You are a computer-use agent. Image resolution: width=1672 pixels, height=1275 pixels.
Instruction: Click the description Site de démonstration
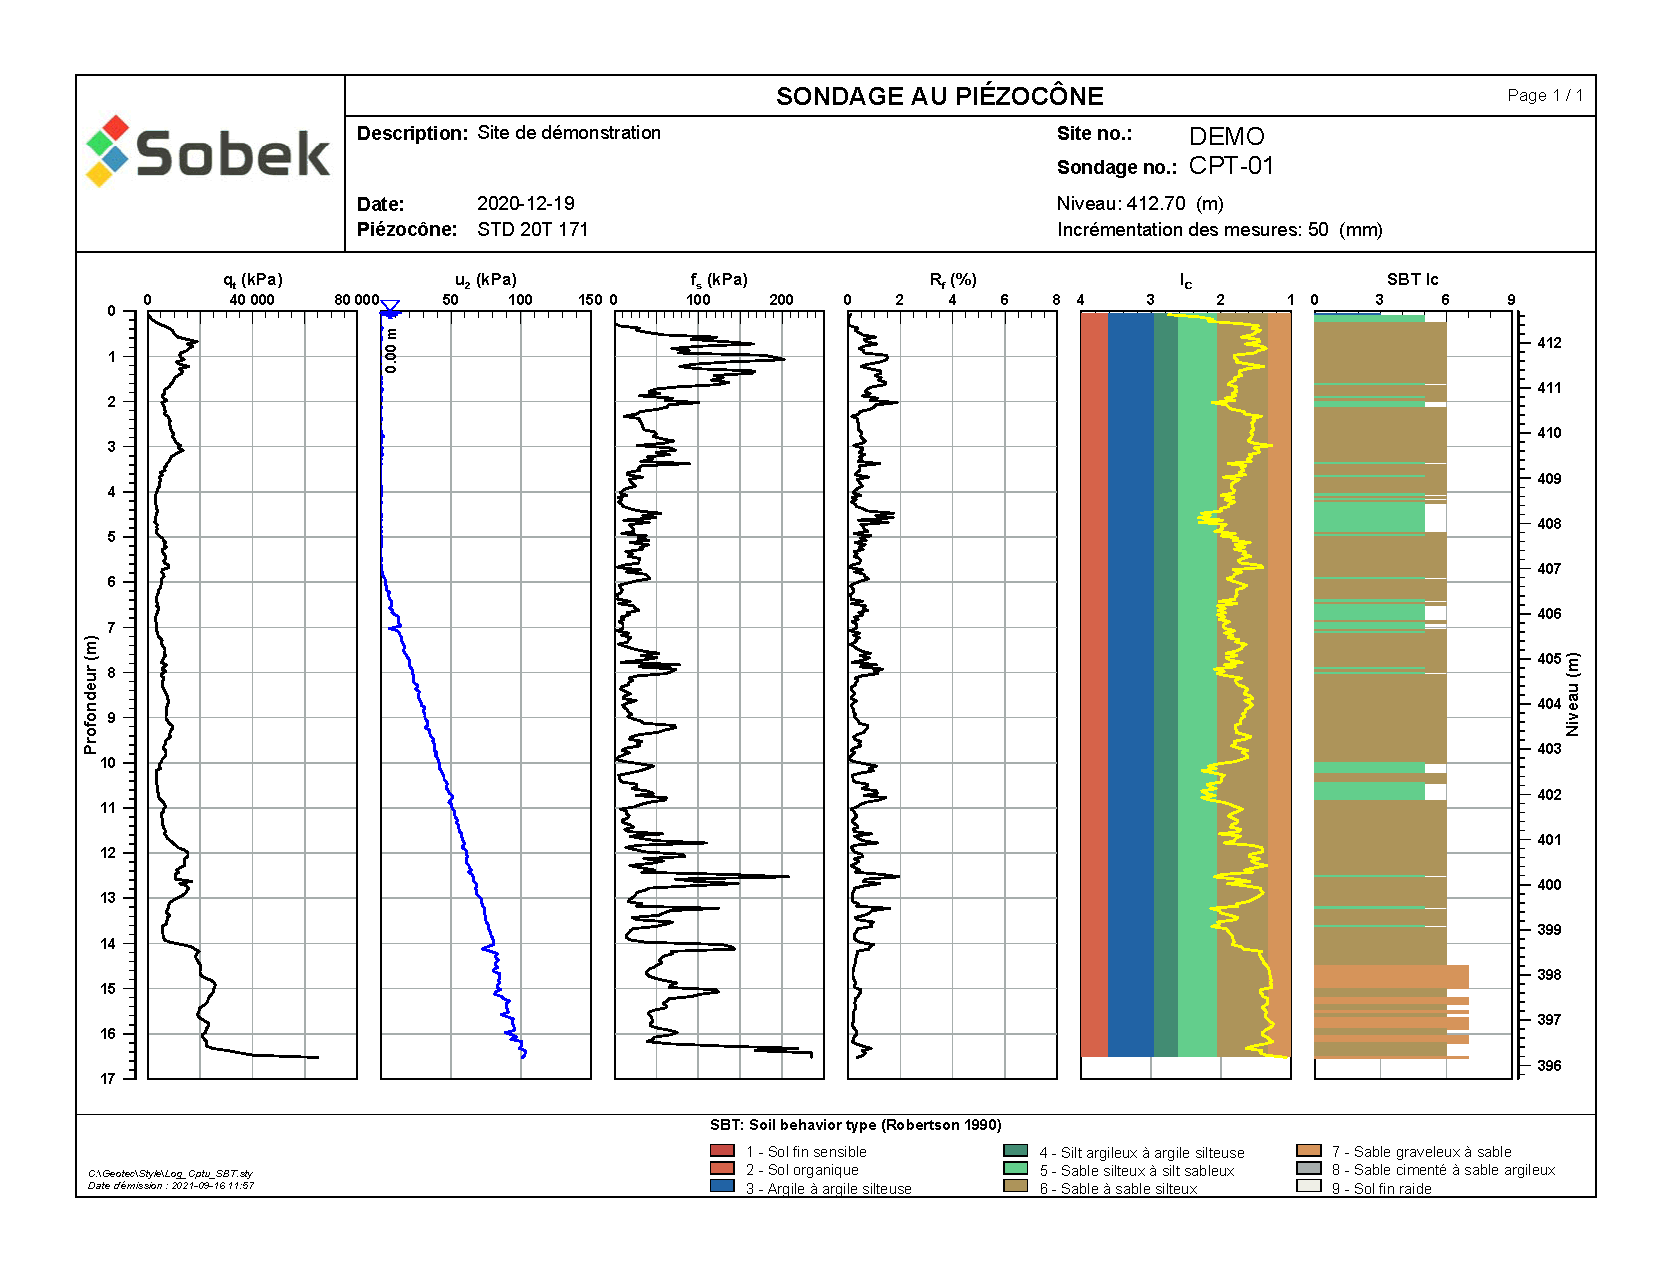pos(569,132)
